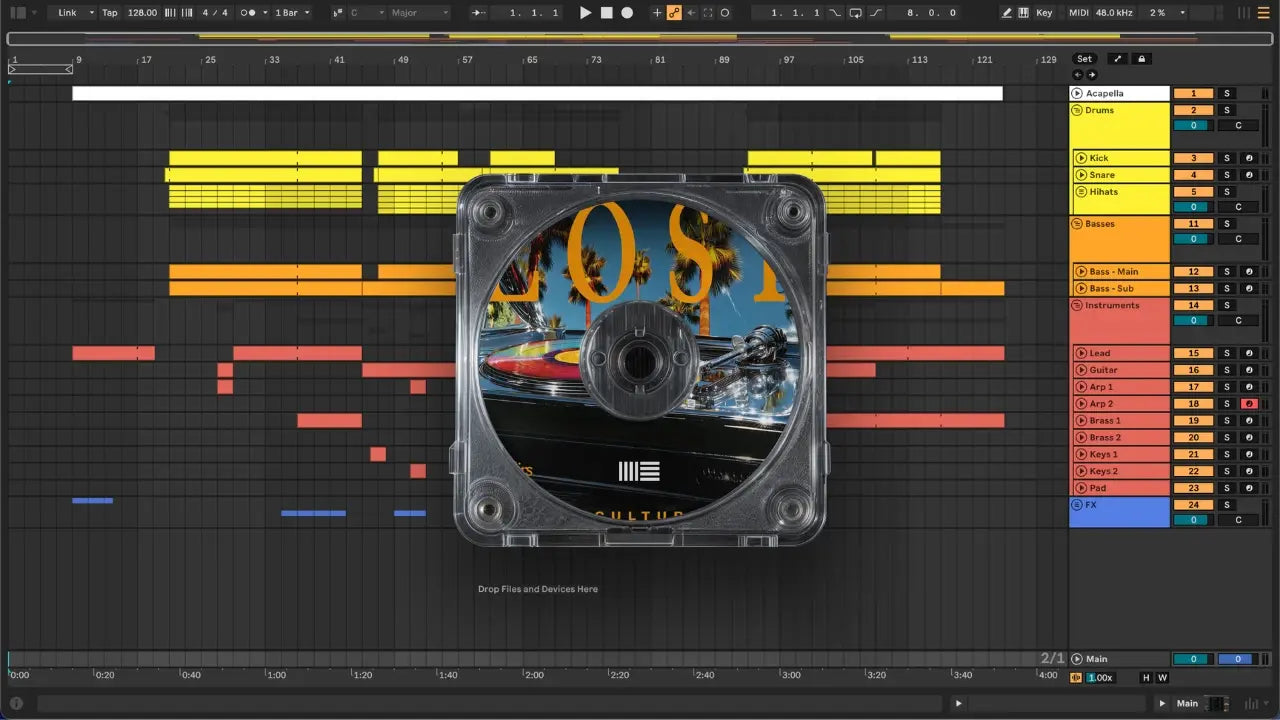Collapse the Basses group track

click(x=1077, y=224)
